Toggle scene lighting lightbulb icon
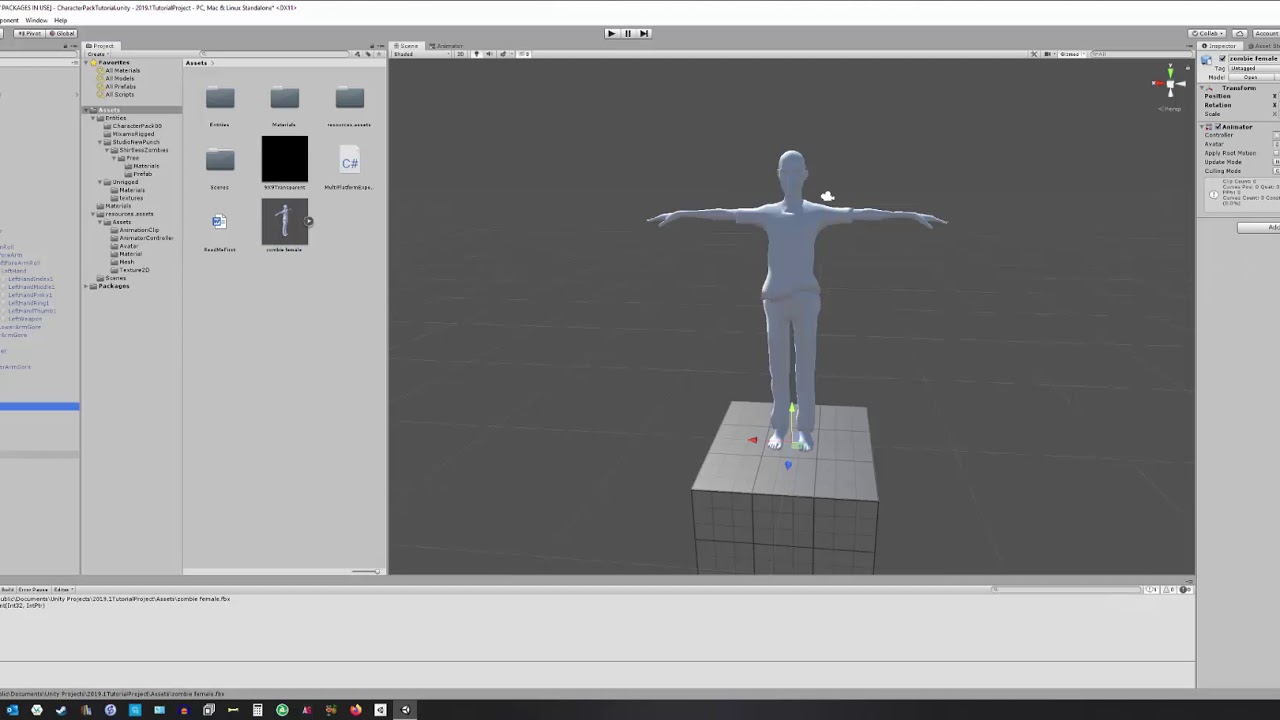The width and height of the screenshot is (1280, 720). click(x=477, y=54)
